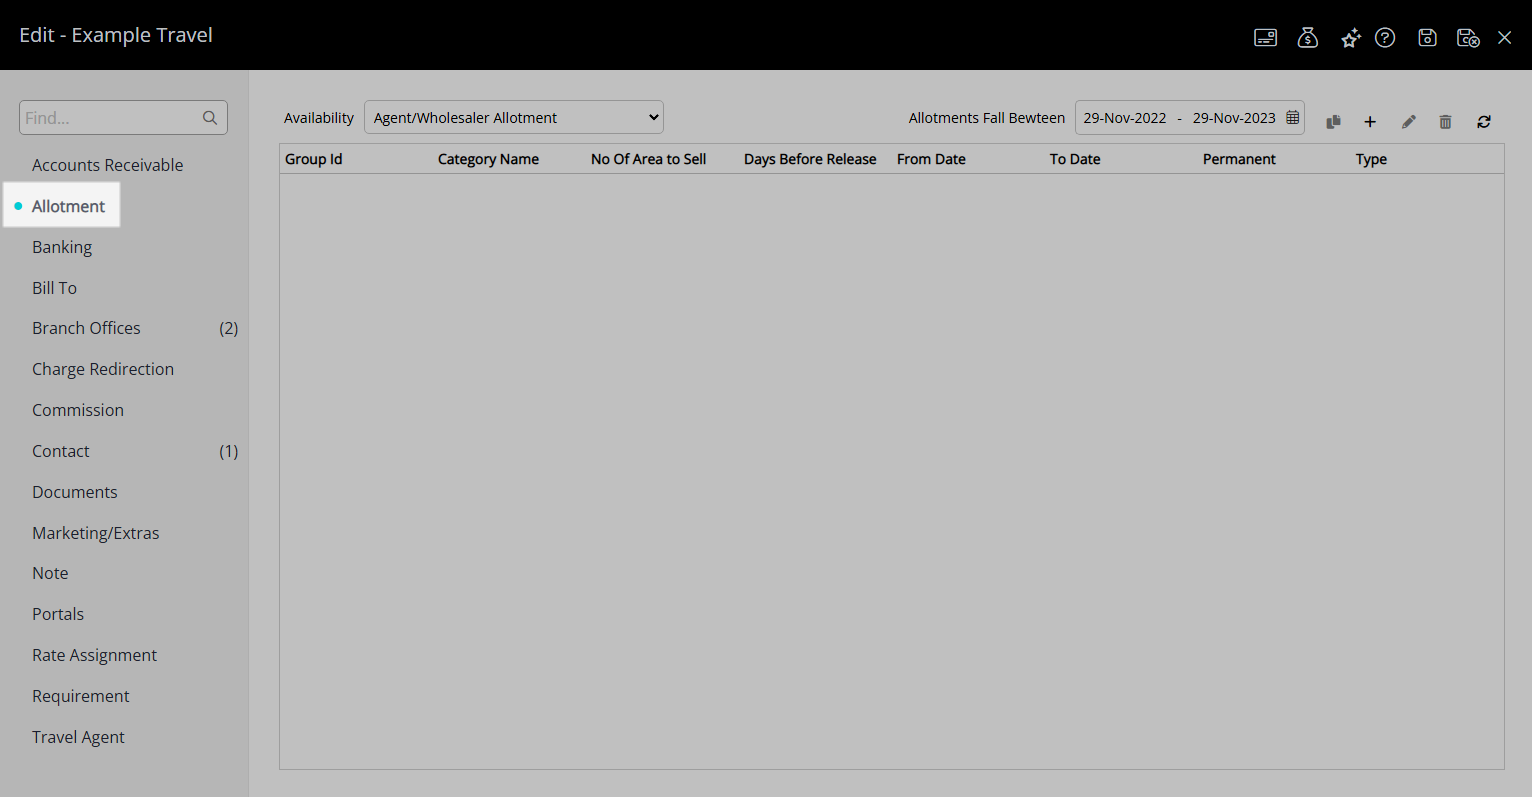Click the Type column header

[1371, 159]
